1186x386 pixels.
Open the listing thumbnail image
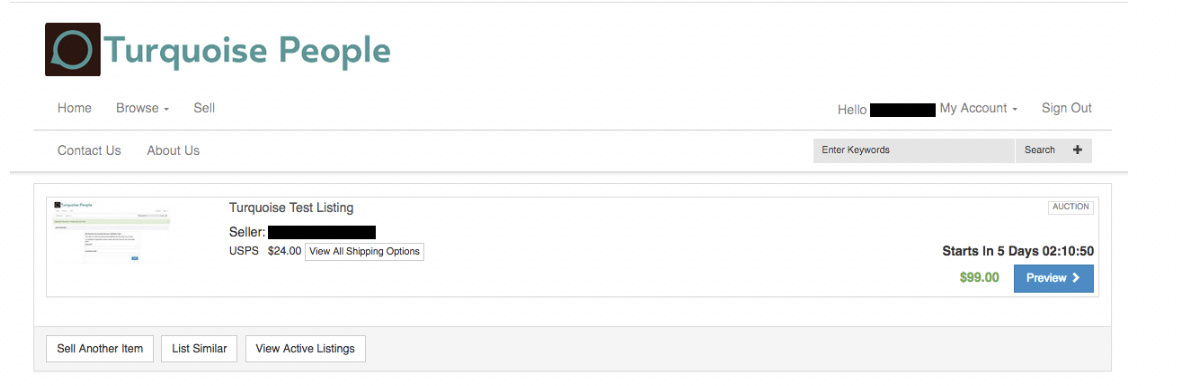pyautogui.click(x=112, y=231)
